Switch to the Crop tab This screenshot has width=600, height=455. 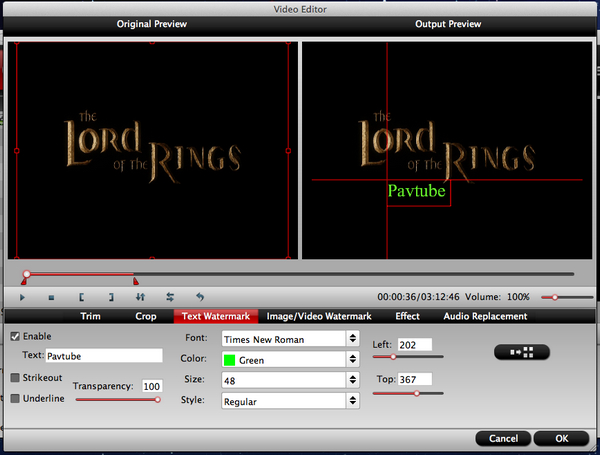pyautogui.click(x=145, y=316)
